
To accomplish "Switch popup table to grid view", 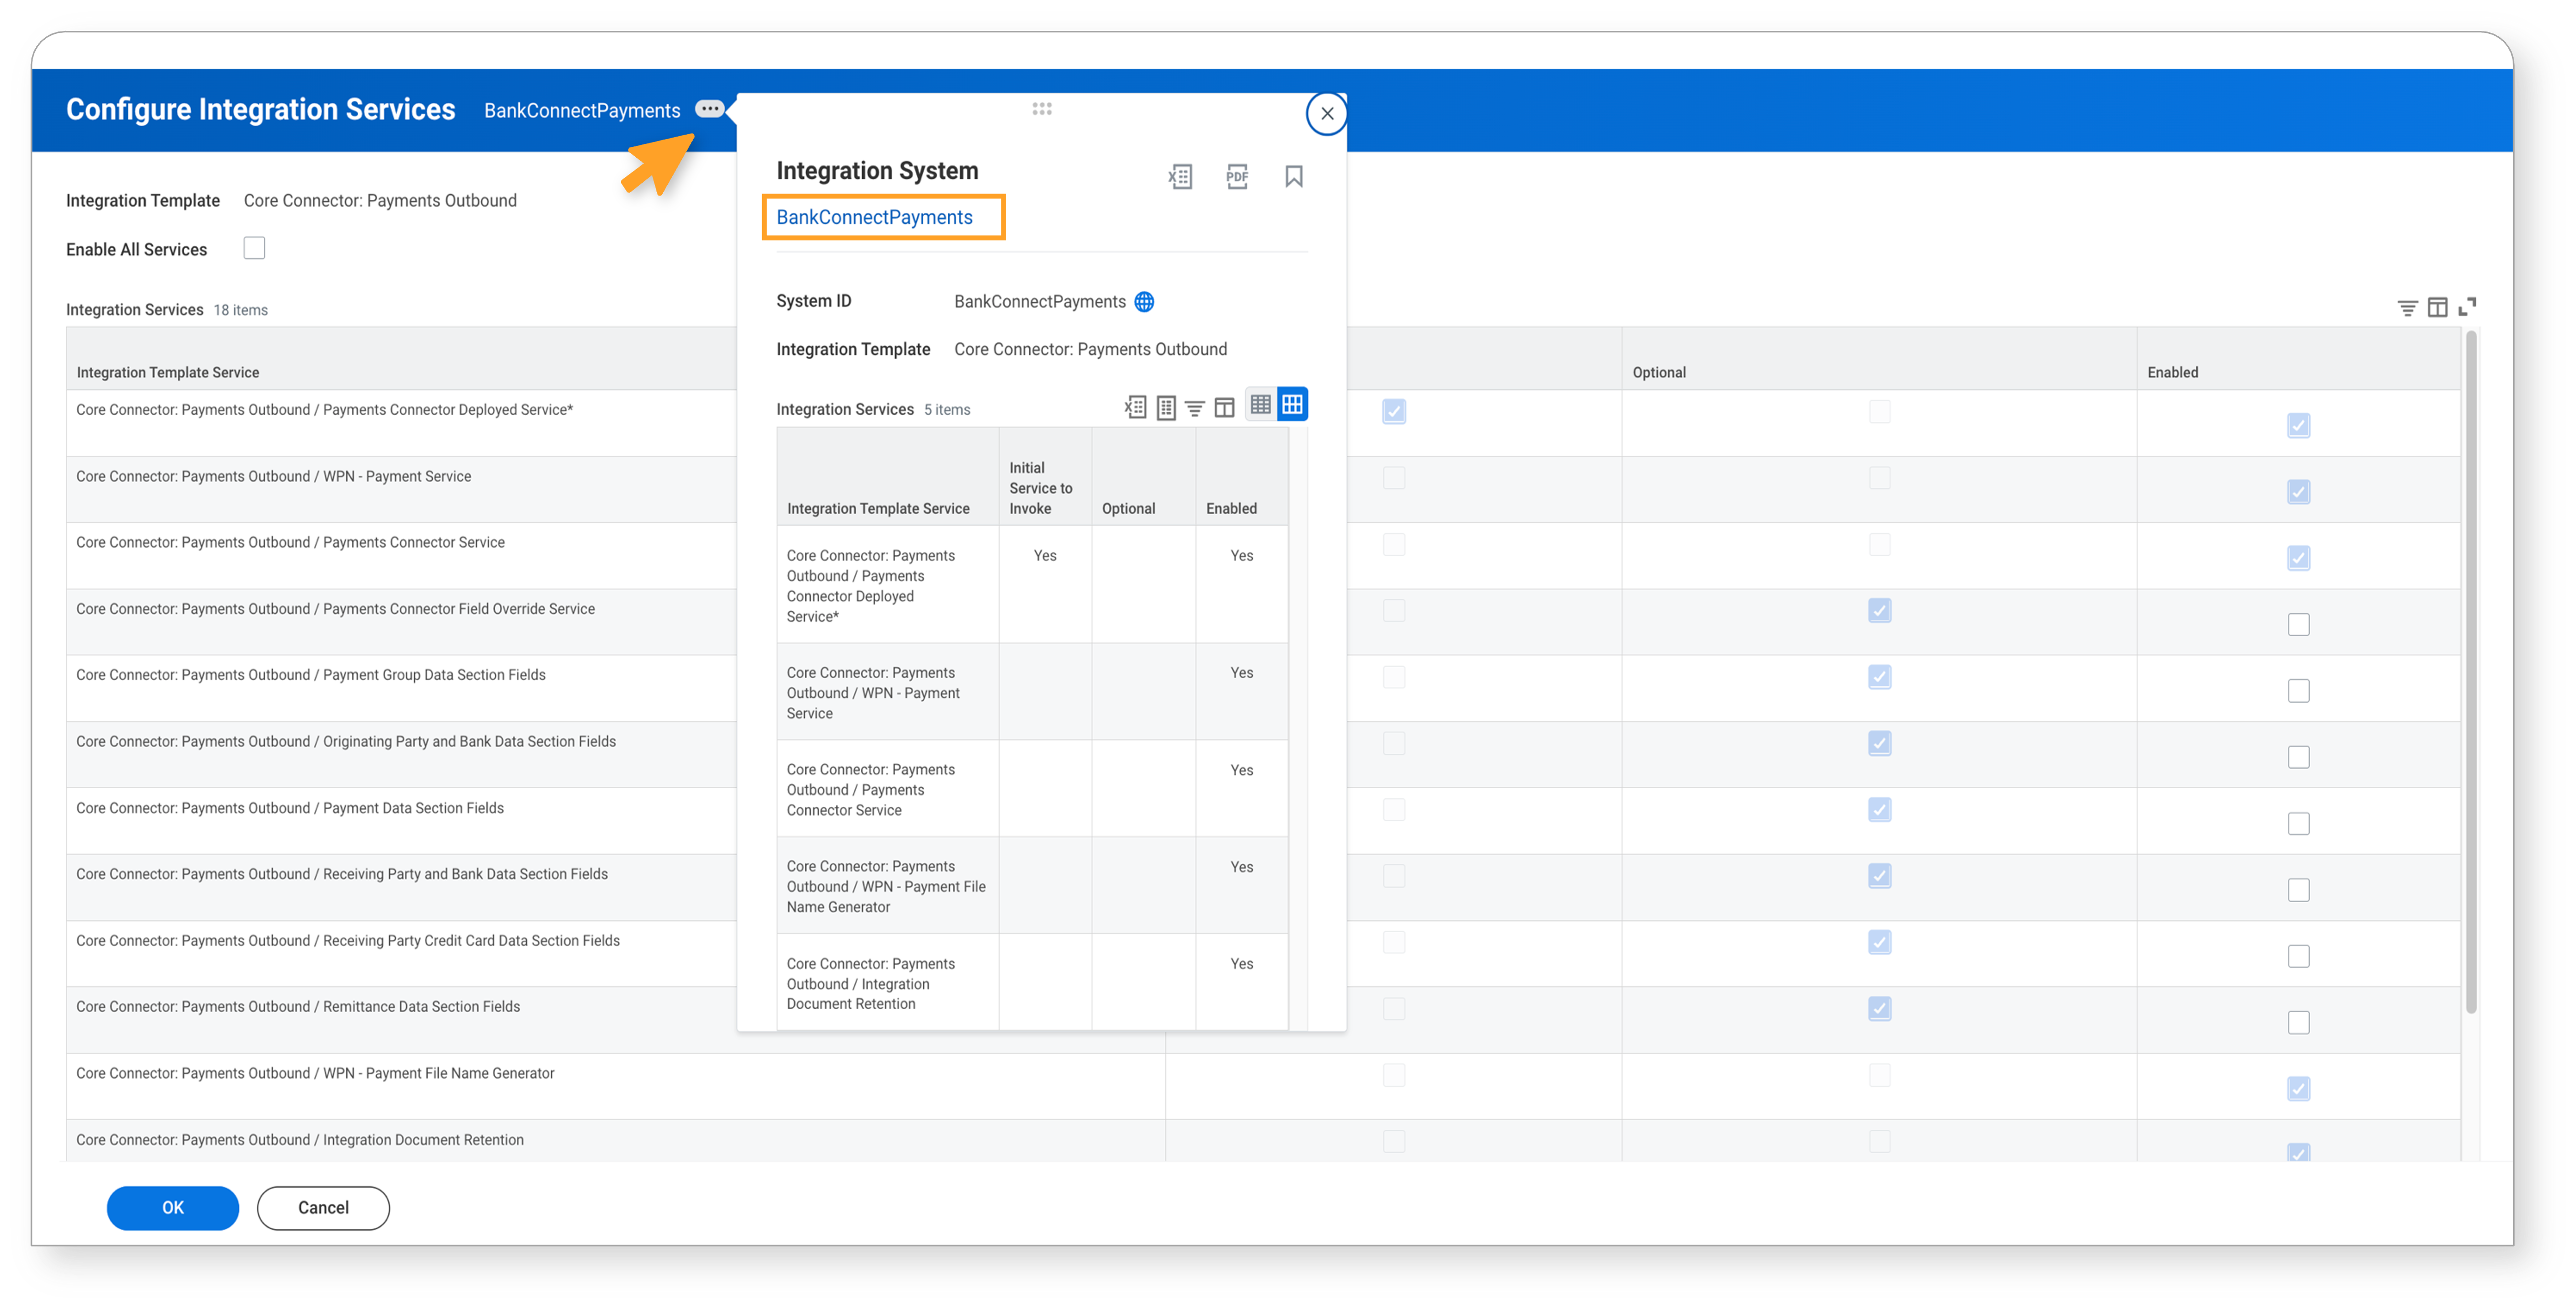I will 1292,404.
